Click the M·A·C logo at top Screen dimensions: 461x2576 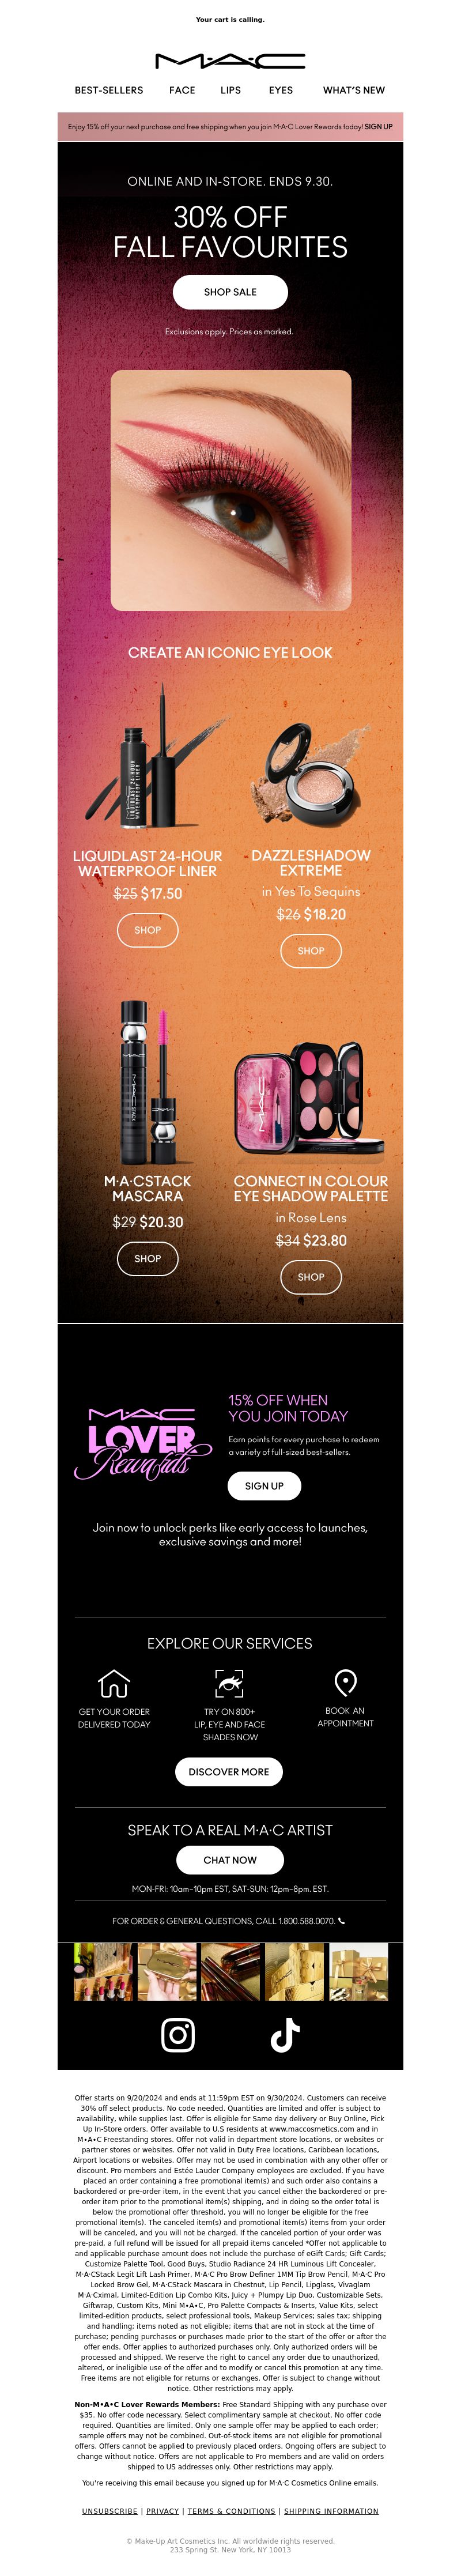click(230, 60)
